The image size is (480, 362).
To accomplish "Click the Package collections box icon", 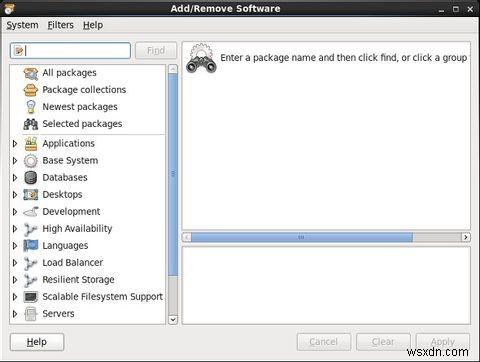I will [x=31, y=90].
